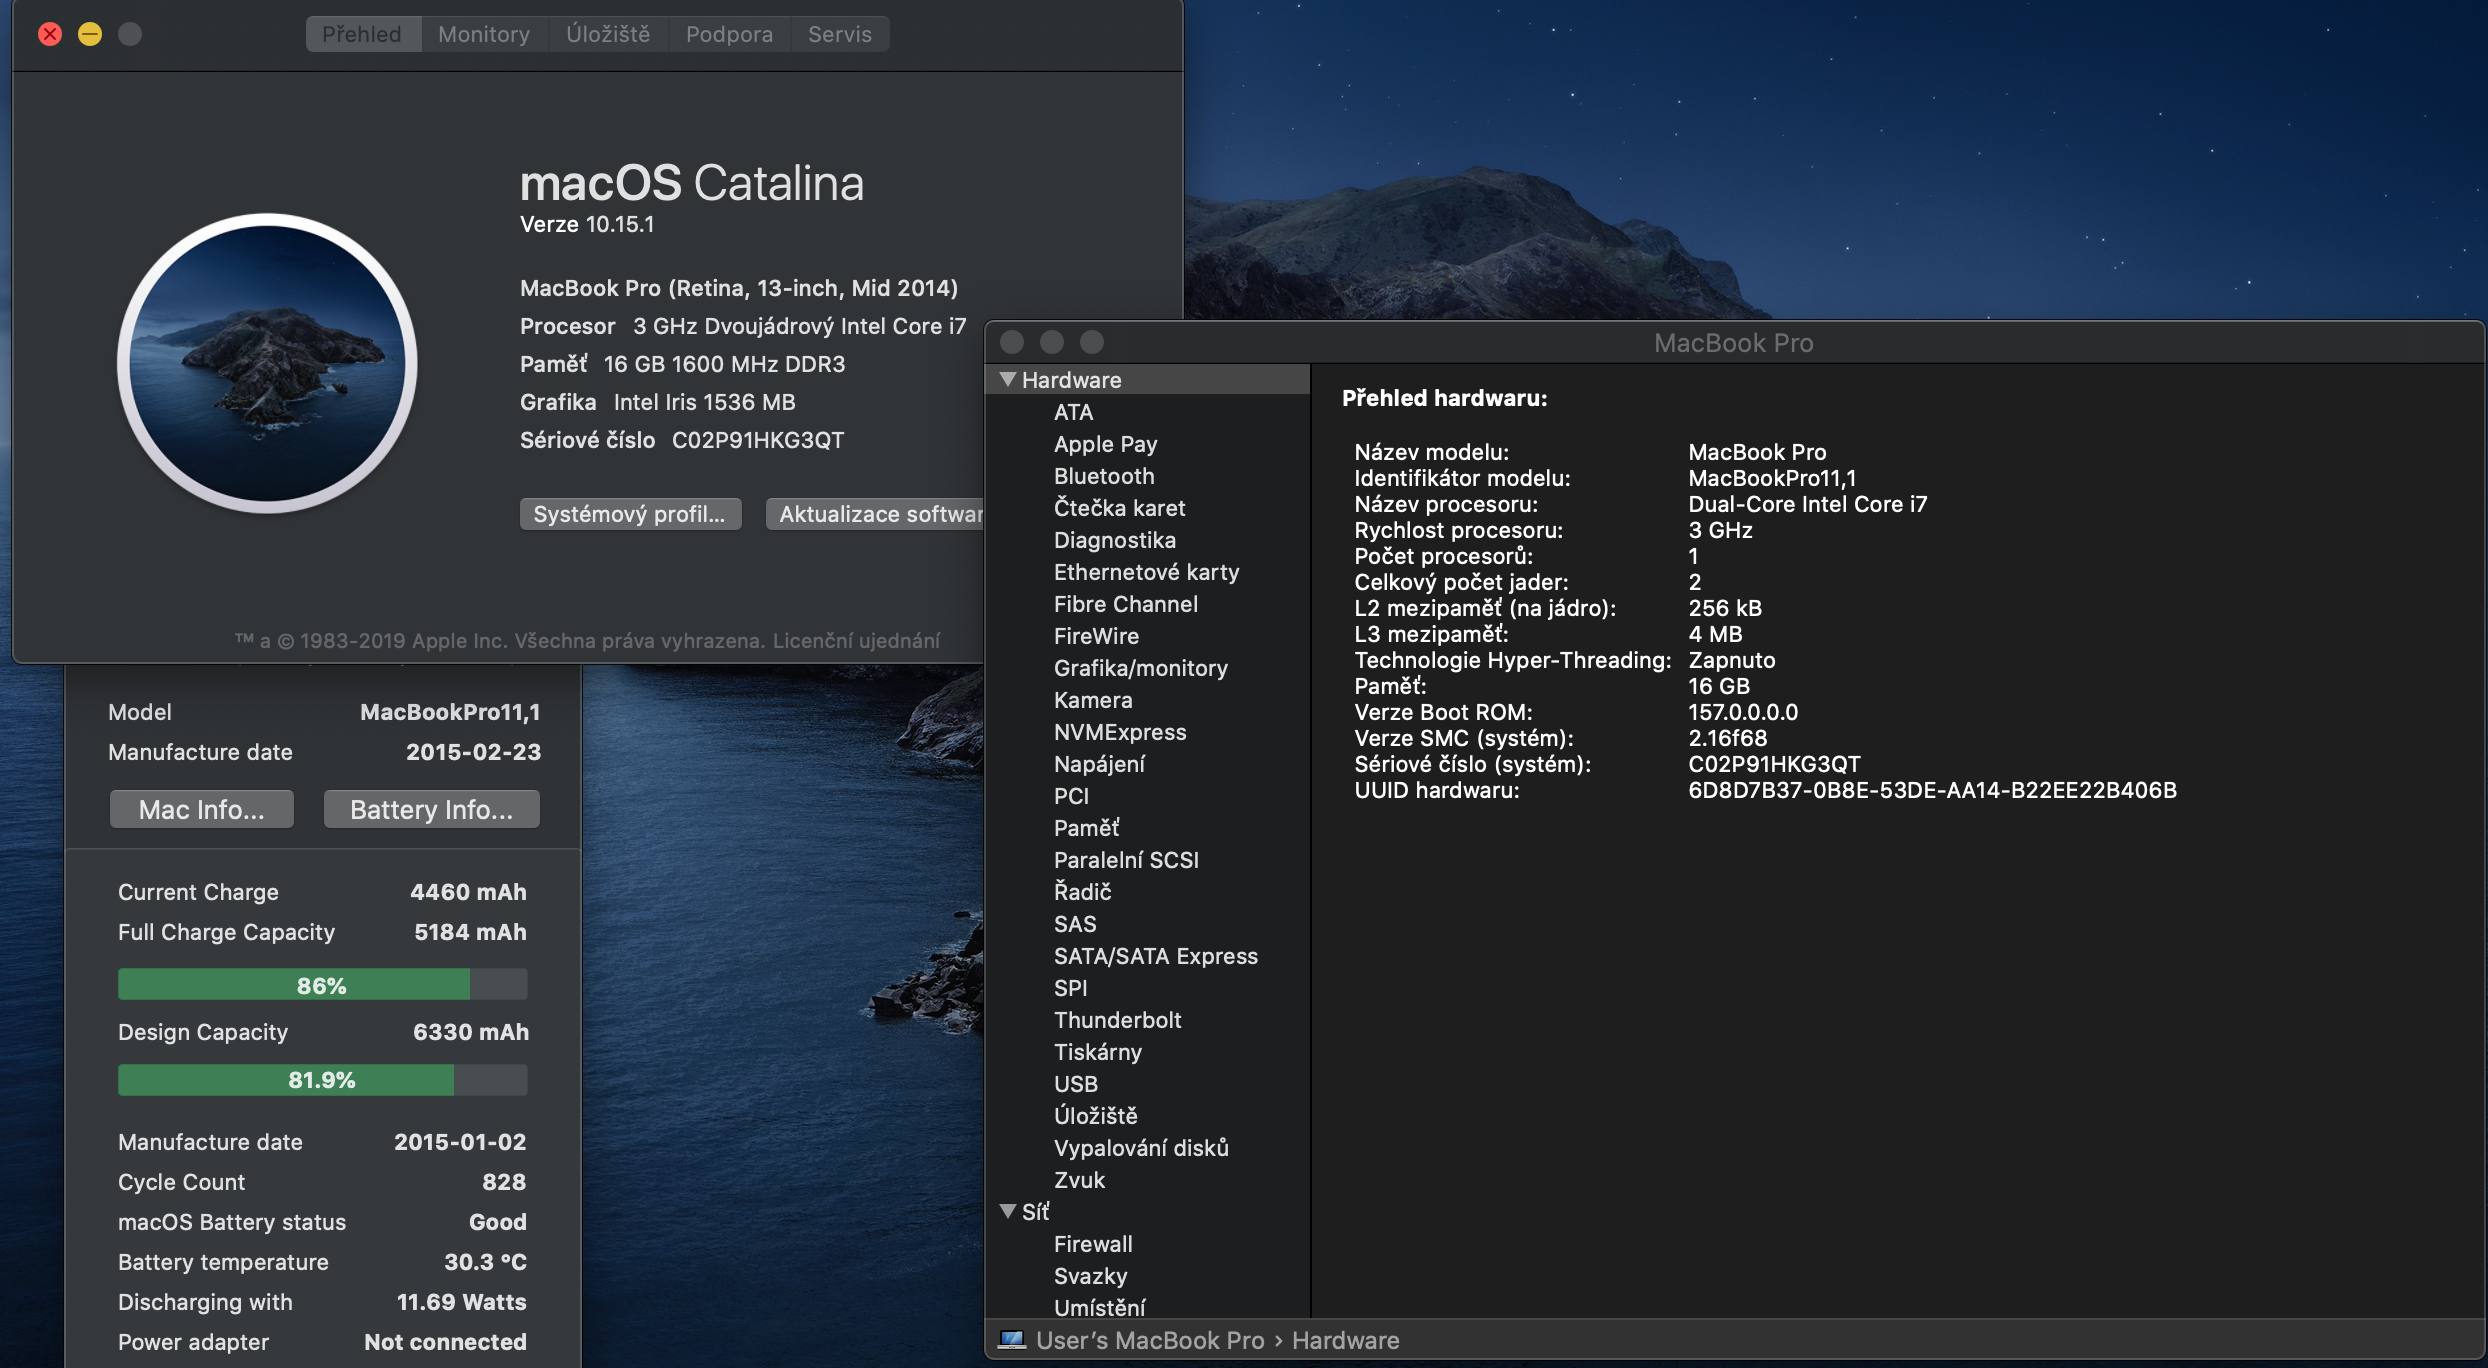Click the laptop icon in the path bar

1012,1340
